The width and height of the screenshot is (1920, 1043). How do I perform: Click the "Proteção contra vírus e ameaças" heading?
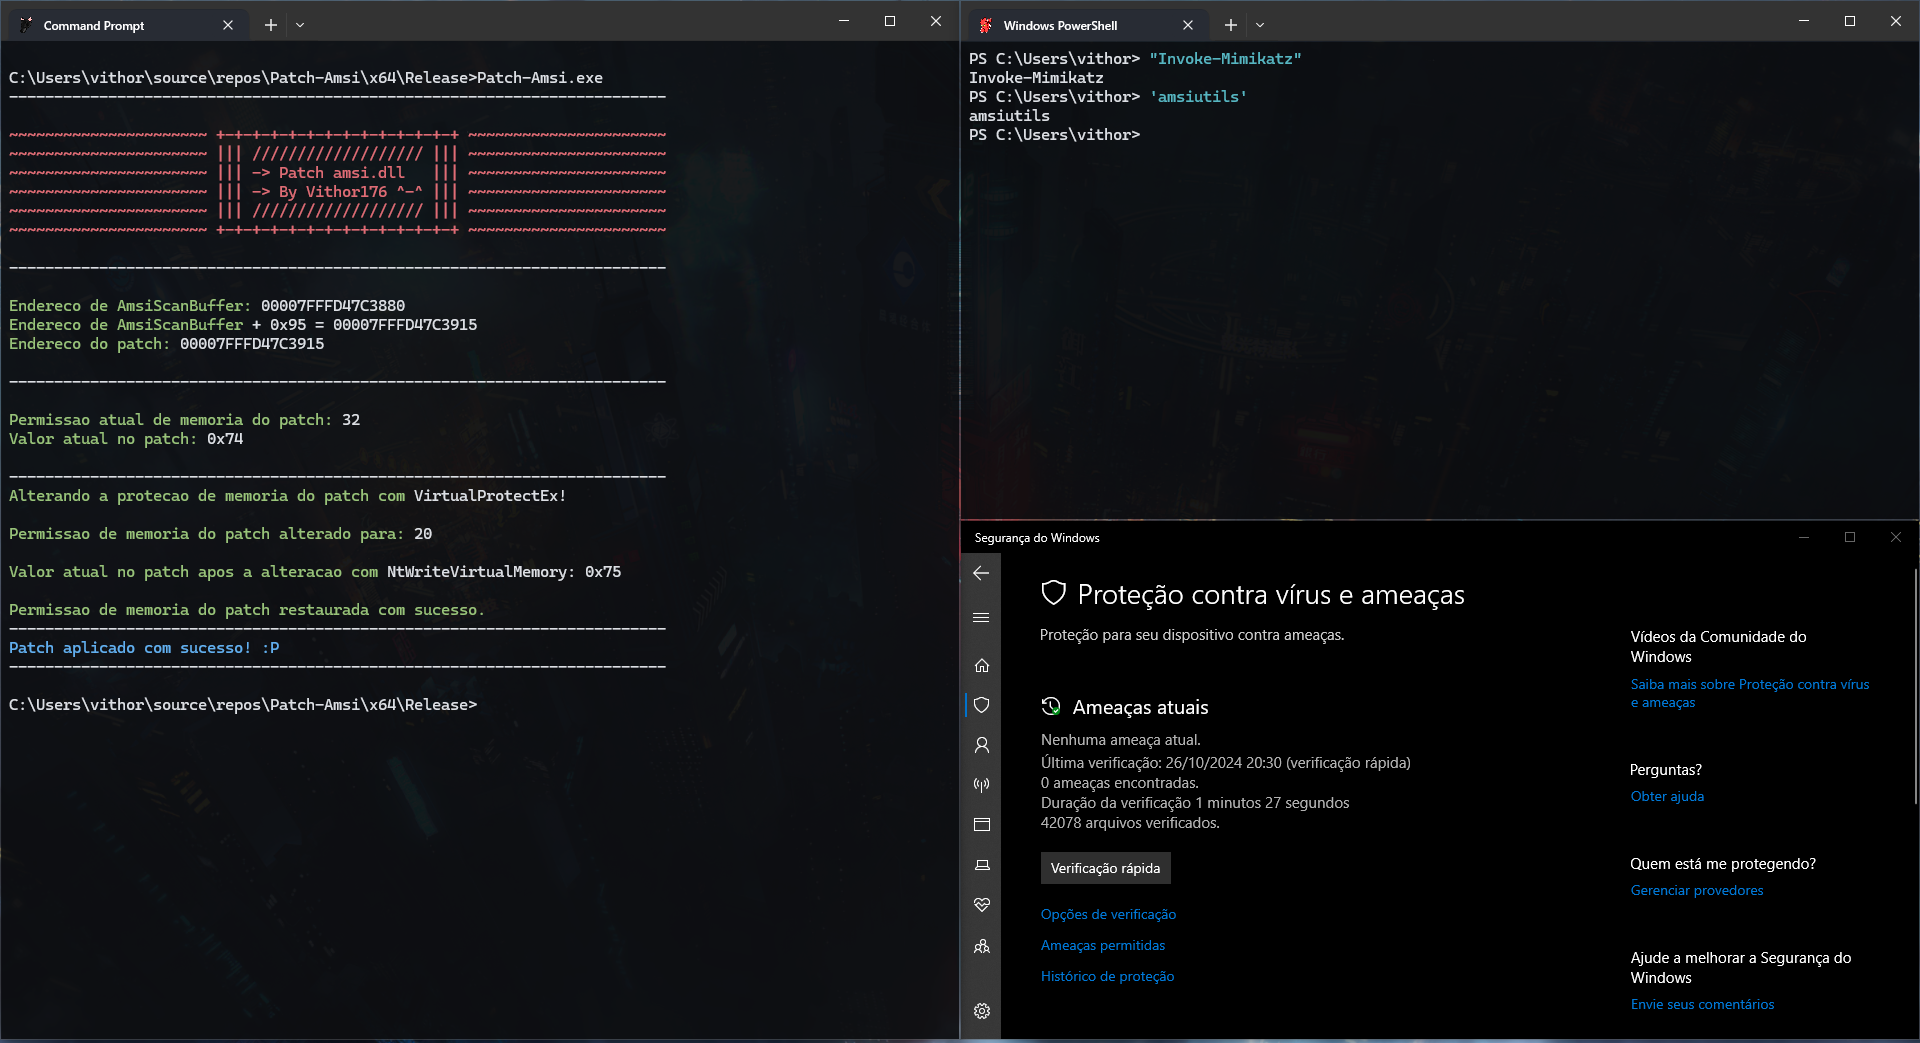pyautogui.click(x=1271, y=595)
